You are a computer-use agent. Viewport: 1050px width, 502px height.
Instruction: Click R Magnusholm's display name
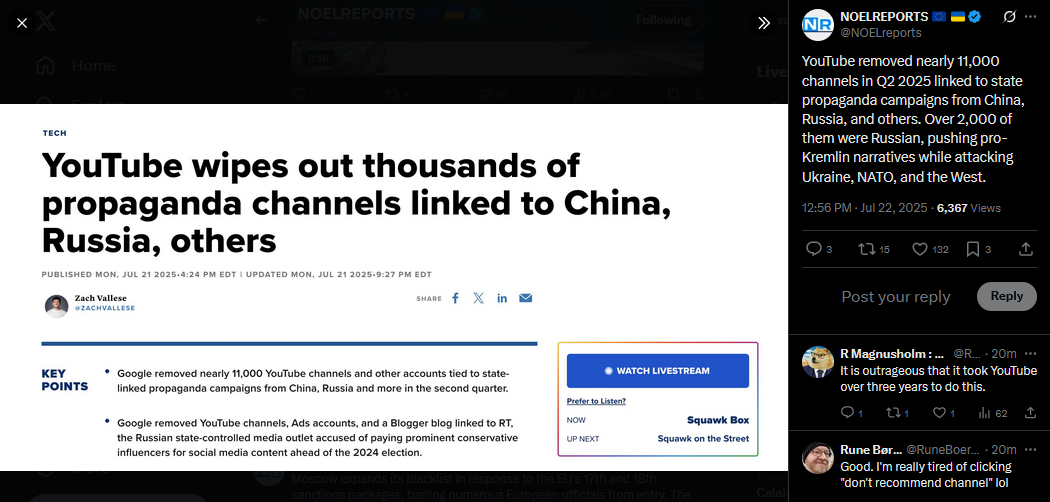[892, 353]
